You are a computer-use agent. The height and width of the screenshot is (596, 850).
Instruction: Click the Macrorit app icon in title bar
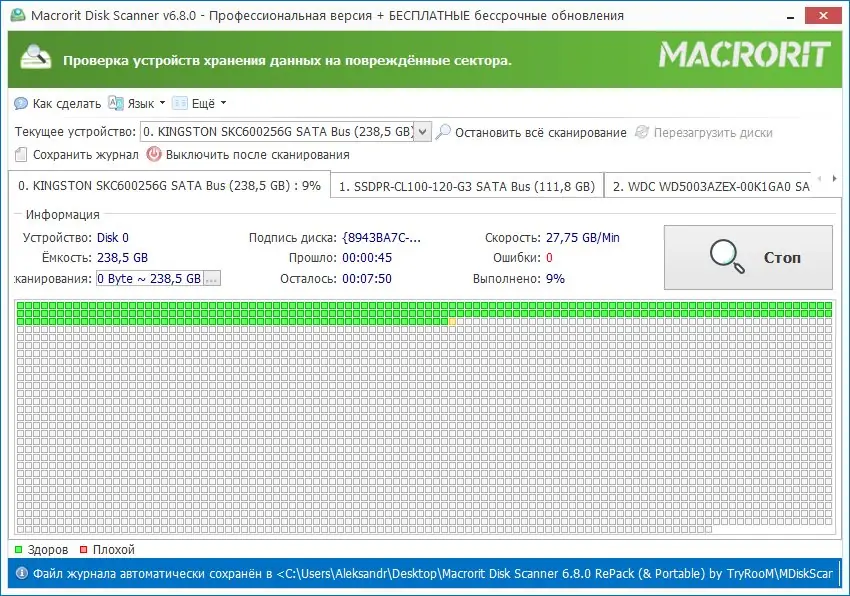[x=18, y=15]
